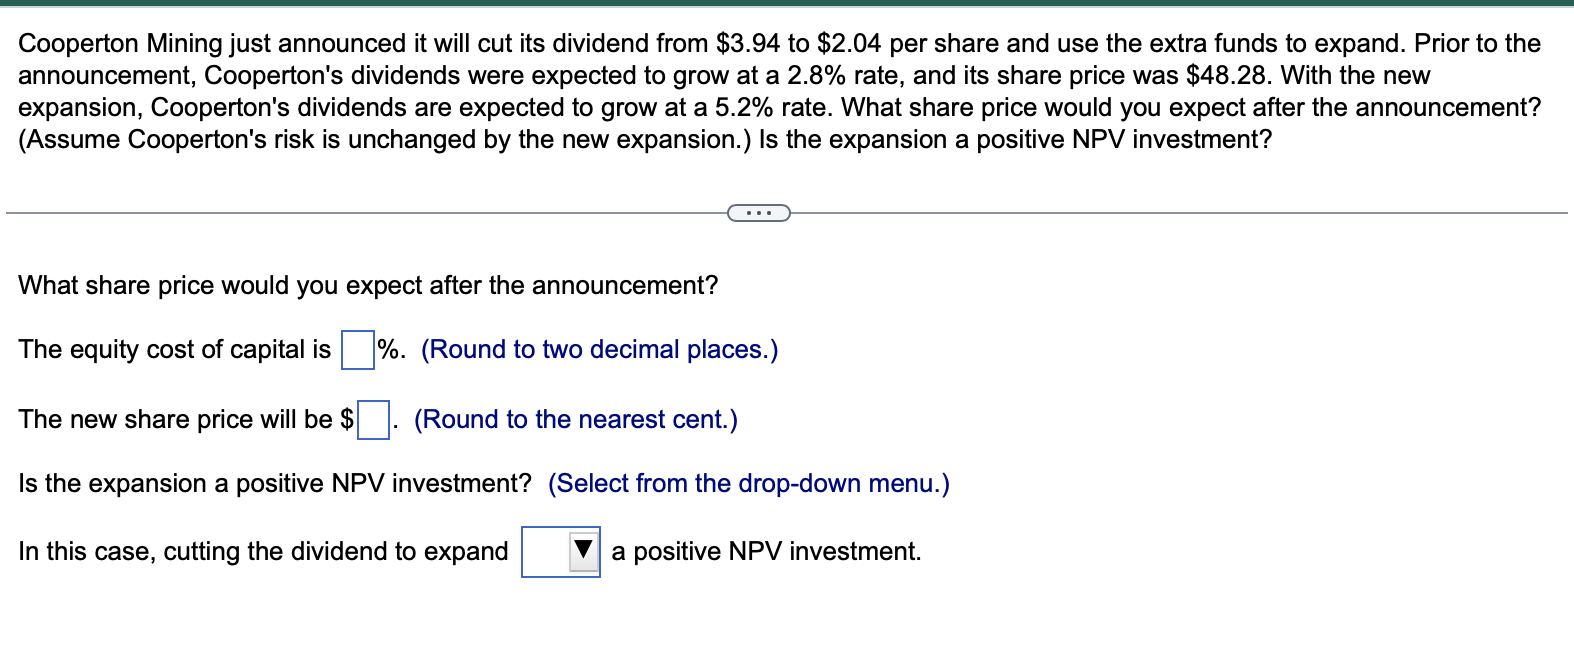Click the text 'a positive NPV investment.'
1574x646 pixels.
[766, 550]
